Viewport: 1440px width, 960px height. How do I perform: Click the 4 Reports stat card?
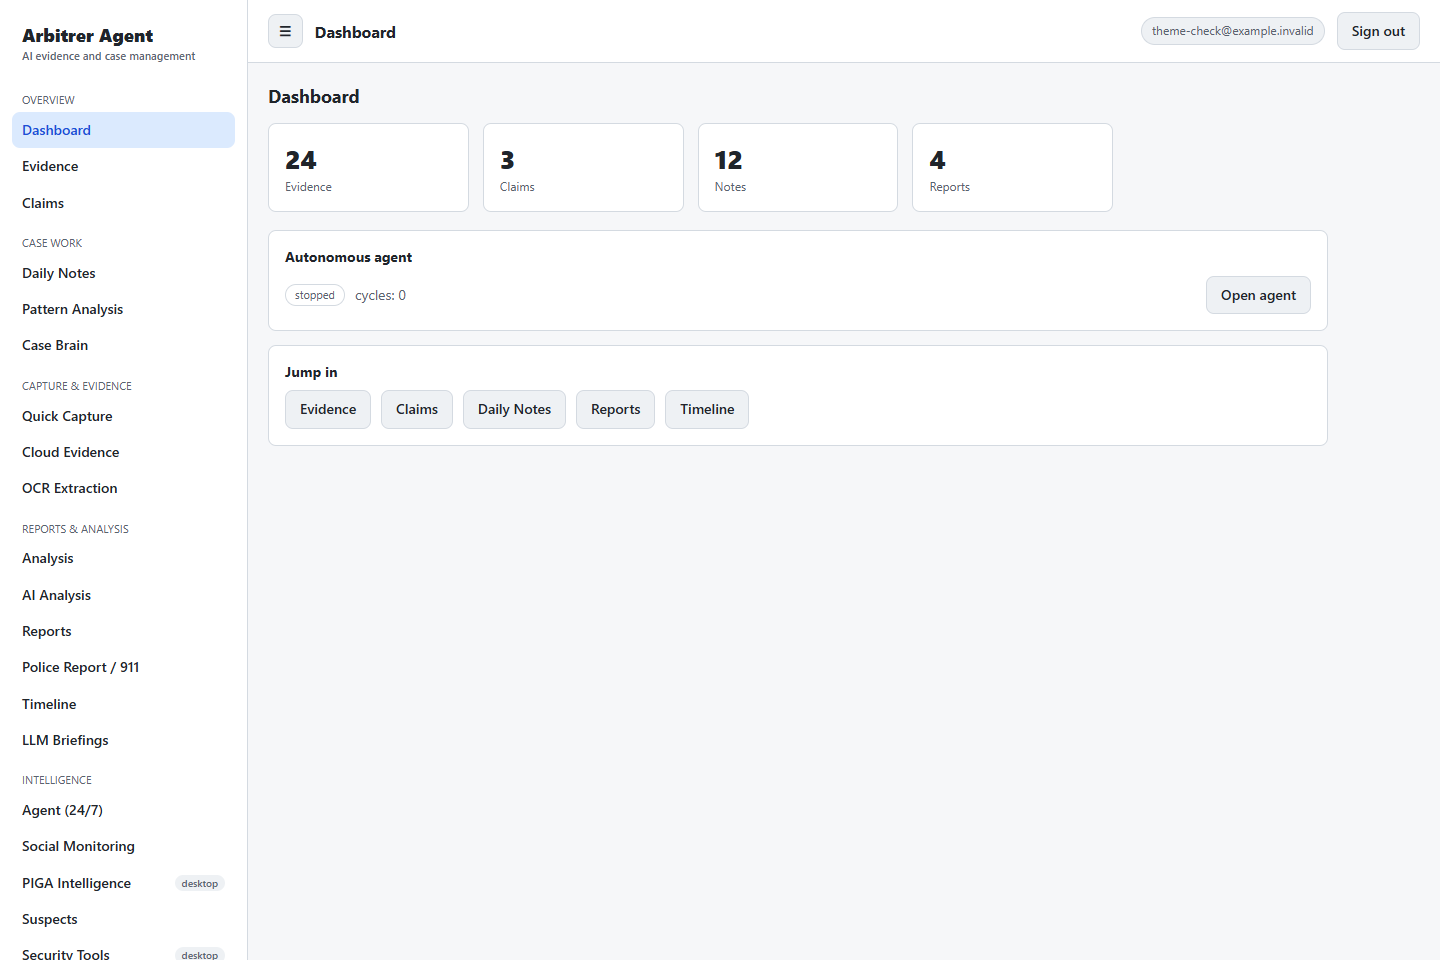pyautogui.click(x=1012, y=167)
